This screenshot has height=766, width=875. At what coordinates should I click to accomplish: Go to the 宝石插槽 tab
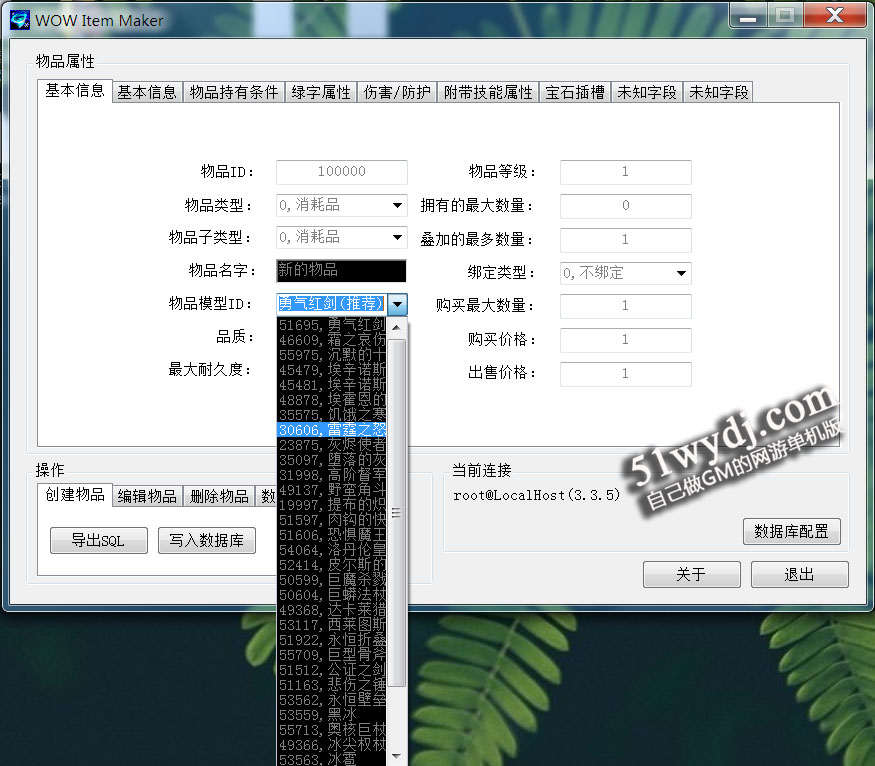coord(575,92)
